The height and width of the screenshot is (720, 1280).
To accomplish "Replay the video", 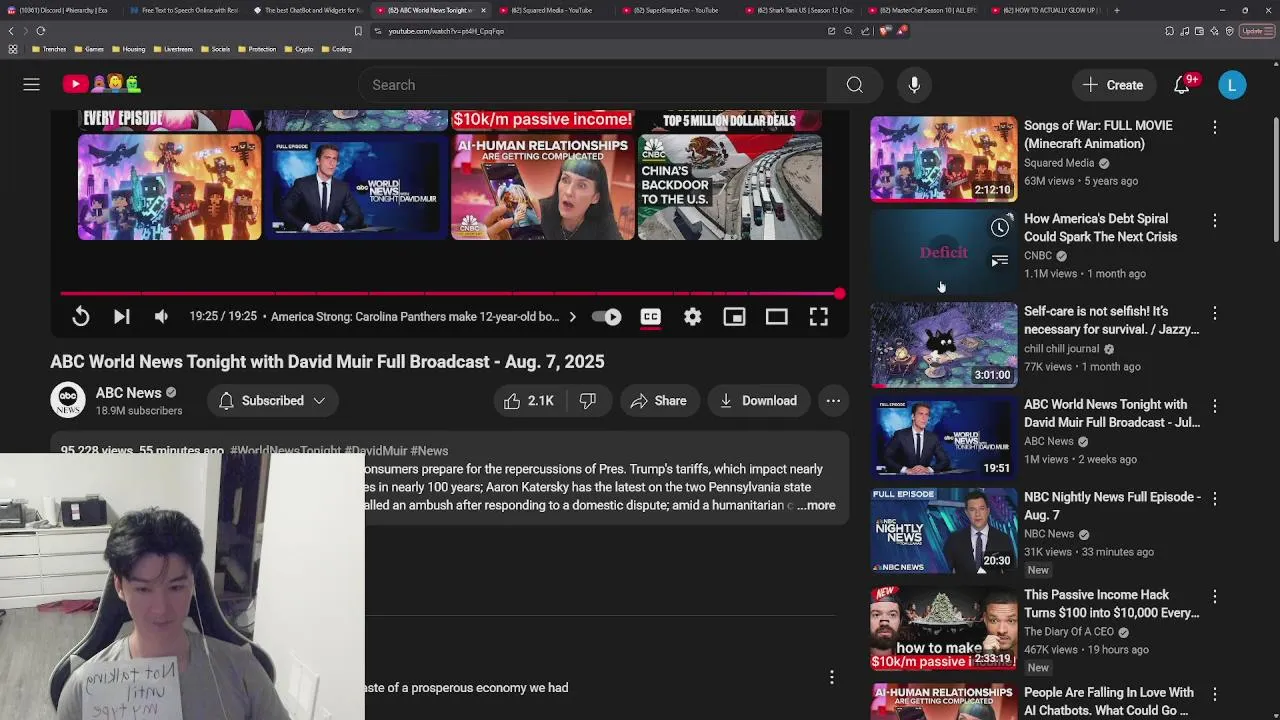I will [81, 317].
